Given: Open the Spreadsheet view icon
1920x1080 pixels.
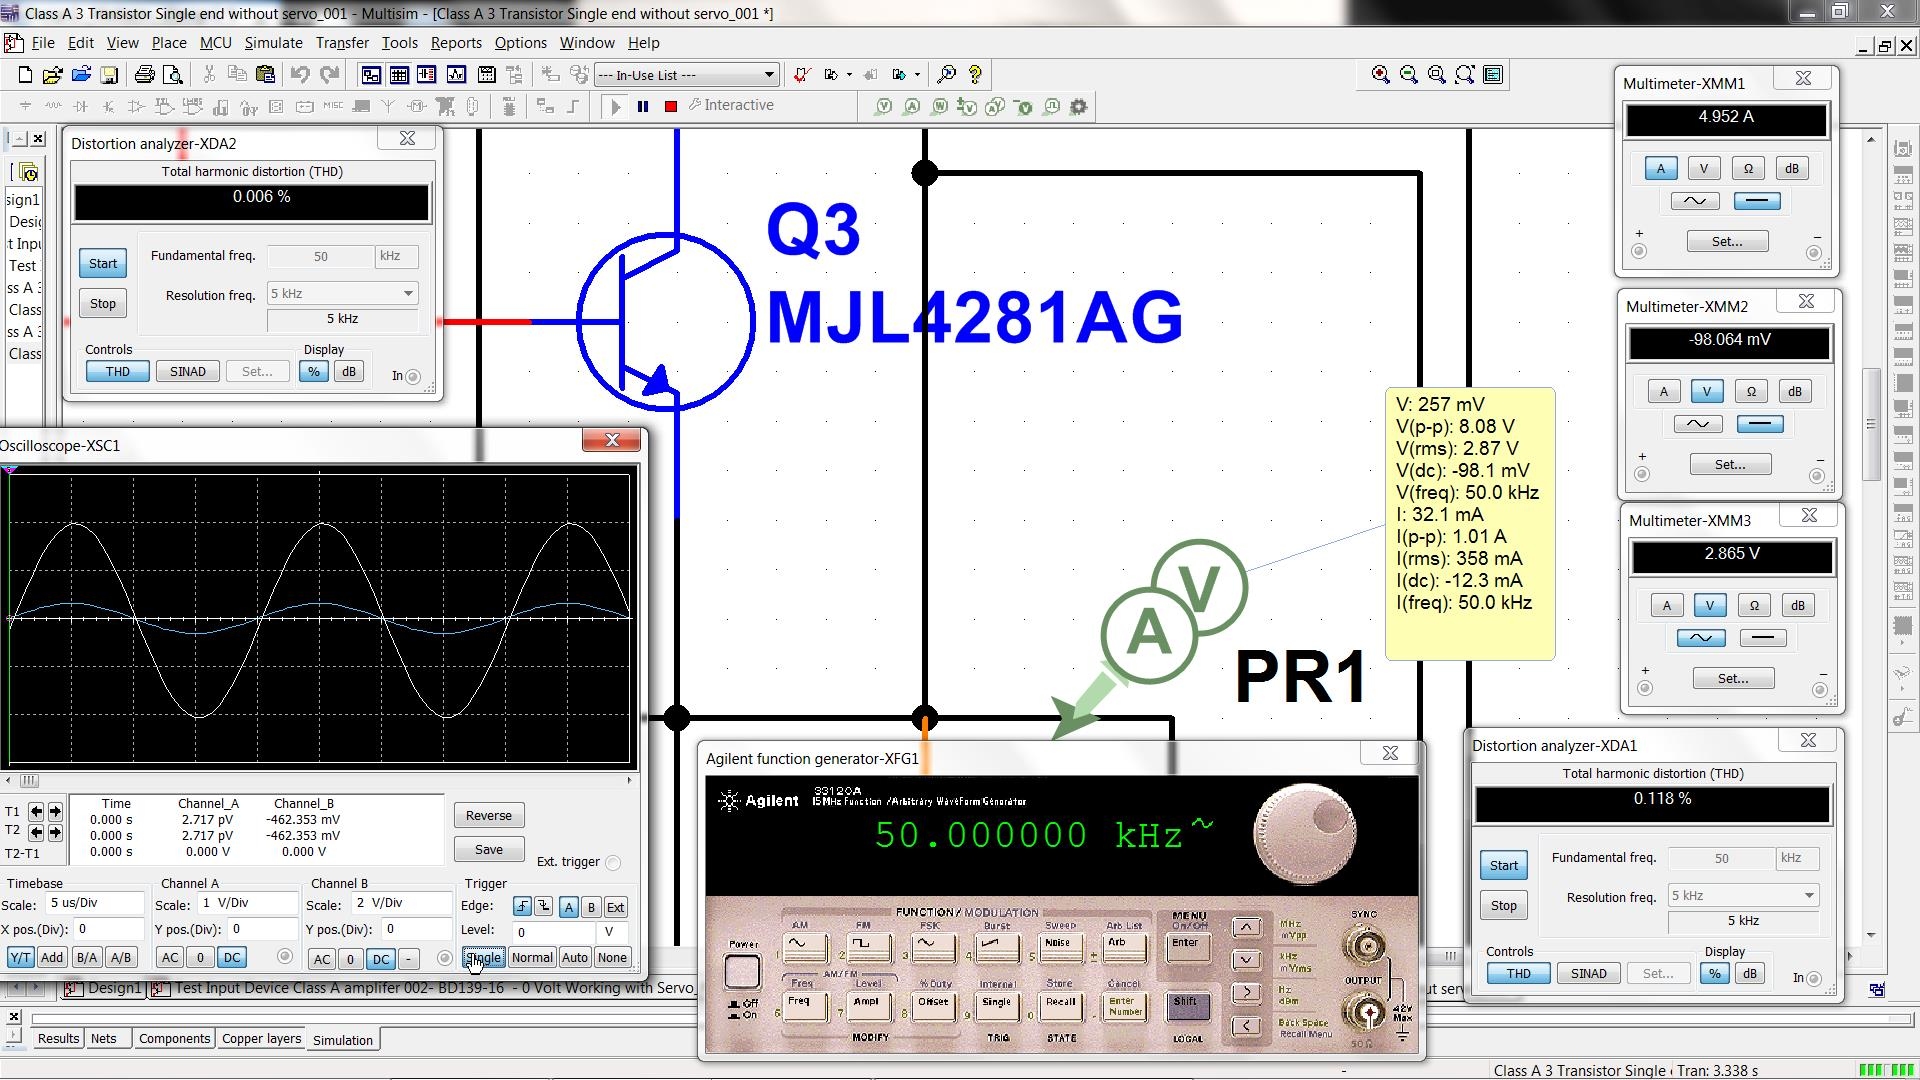Looking at the screenshot, I should point(399,75).
